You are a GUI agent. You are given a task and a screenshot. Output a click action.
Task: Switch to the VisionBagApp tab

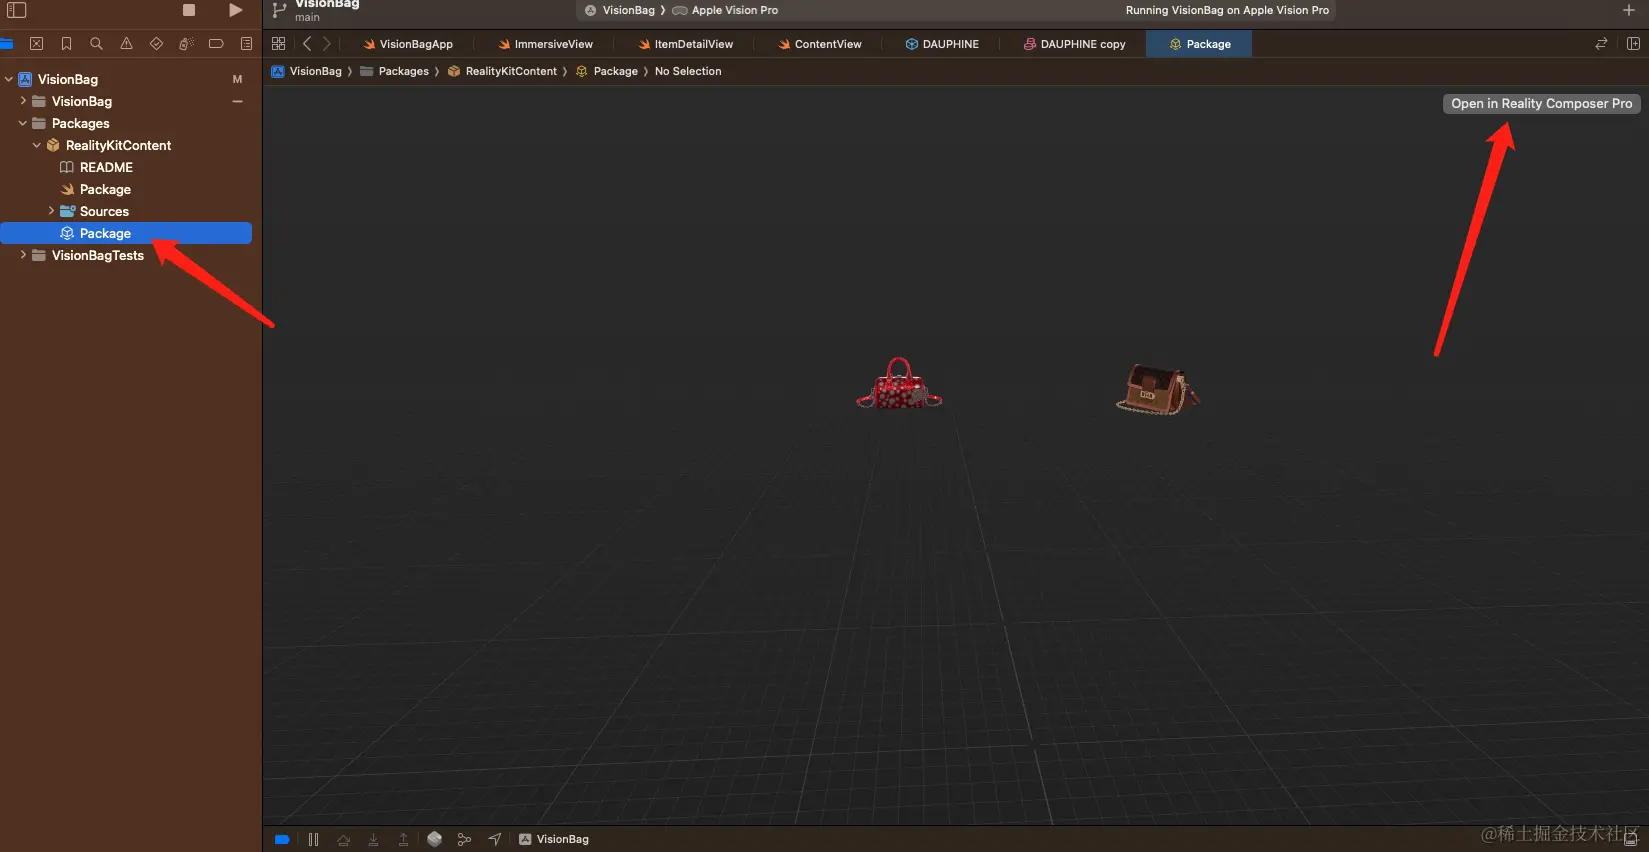coord(408,44)
